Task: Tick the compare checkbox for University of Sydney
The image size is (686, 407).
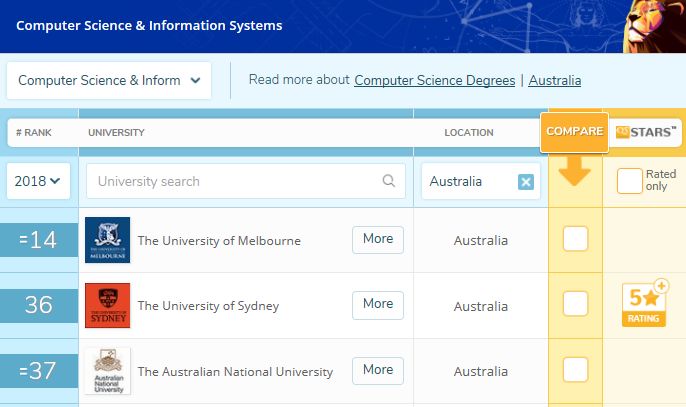Action: coord(575,303)
